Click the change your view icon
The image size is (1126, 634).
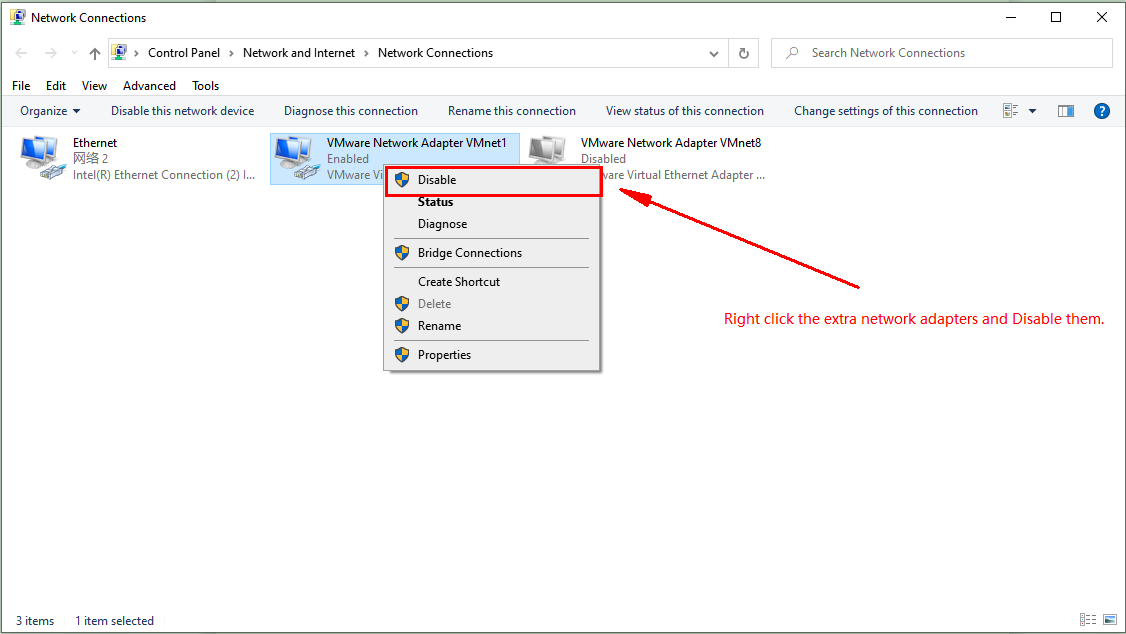click(x=1010, y=111)
